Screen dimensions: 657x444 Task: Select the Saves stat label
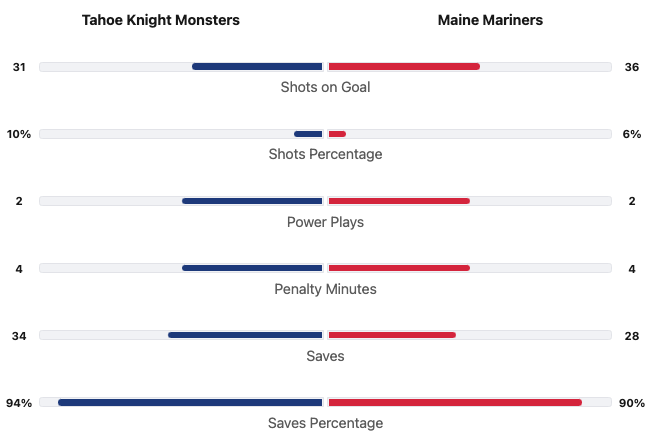pyautogui.click(x=325, y=356)
